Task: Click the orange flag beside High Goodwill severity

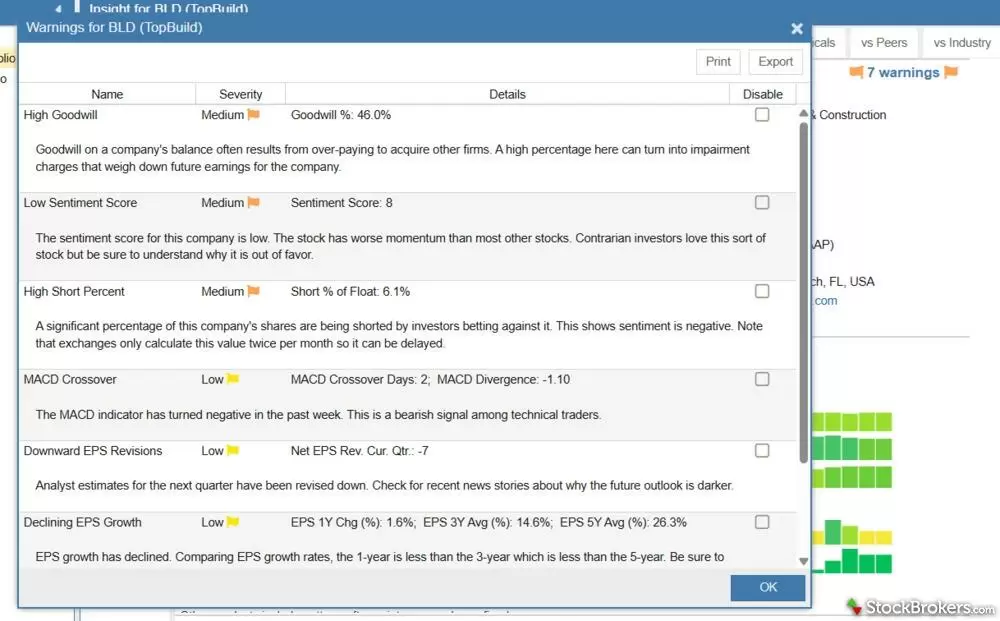Action: coord(254,115)
